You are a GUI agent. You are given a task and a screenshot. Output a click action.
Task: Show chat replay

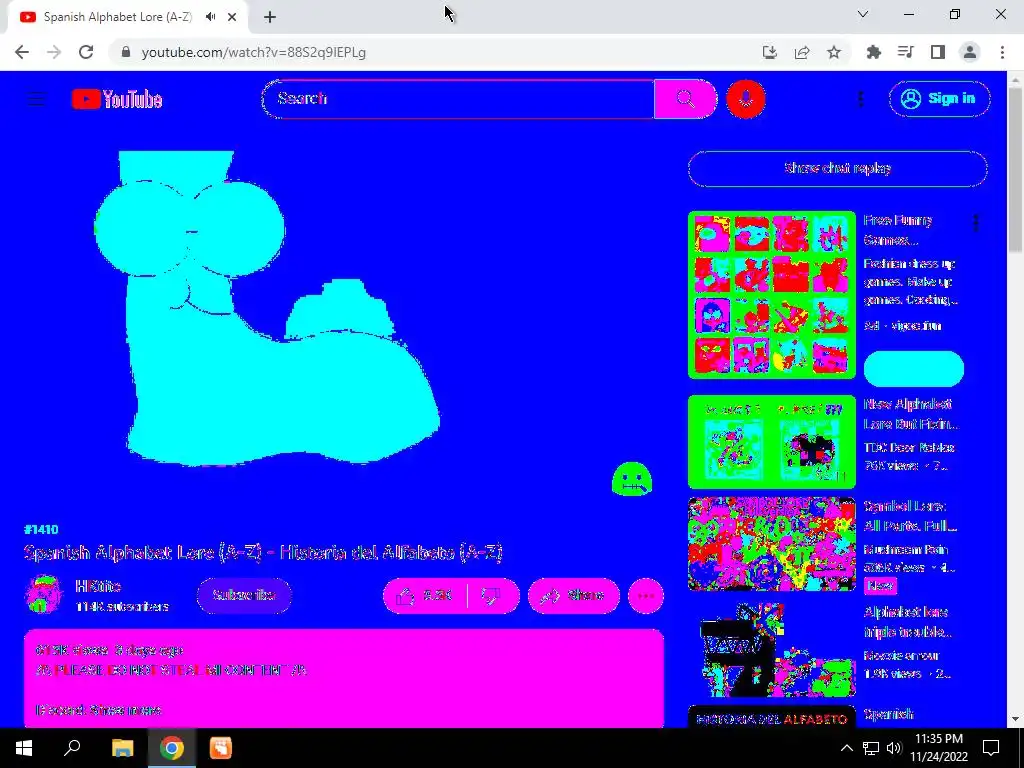(837, 168)
